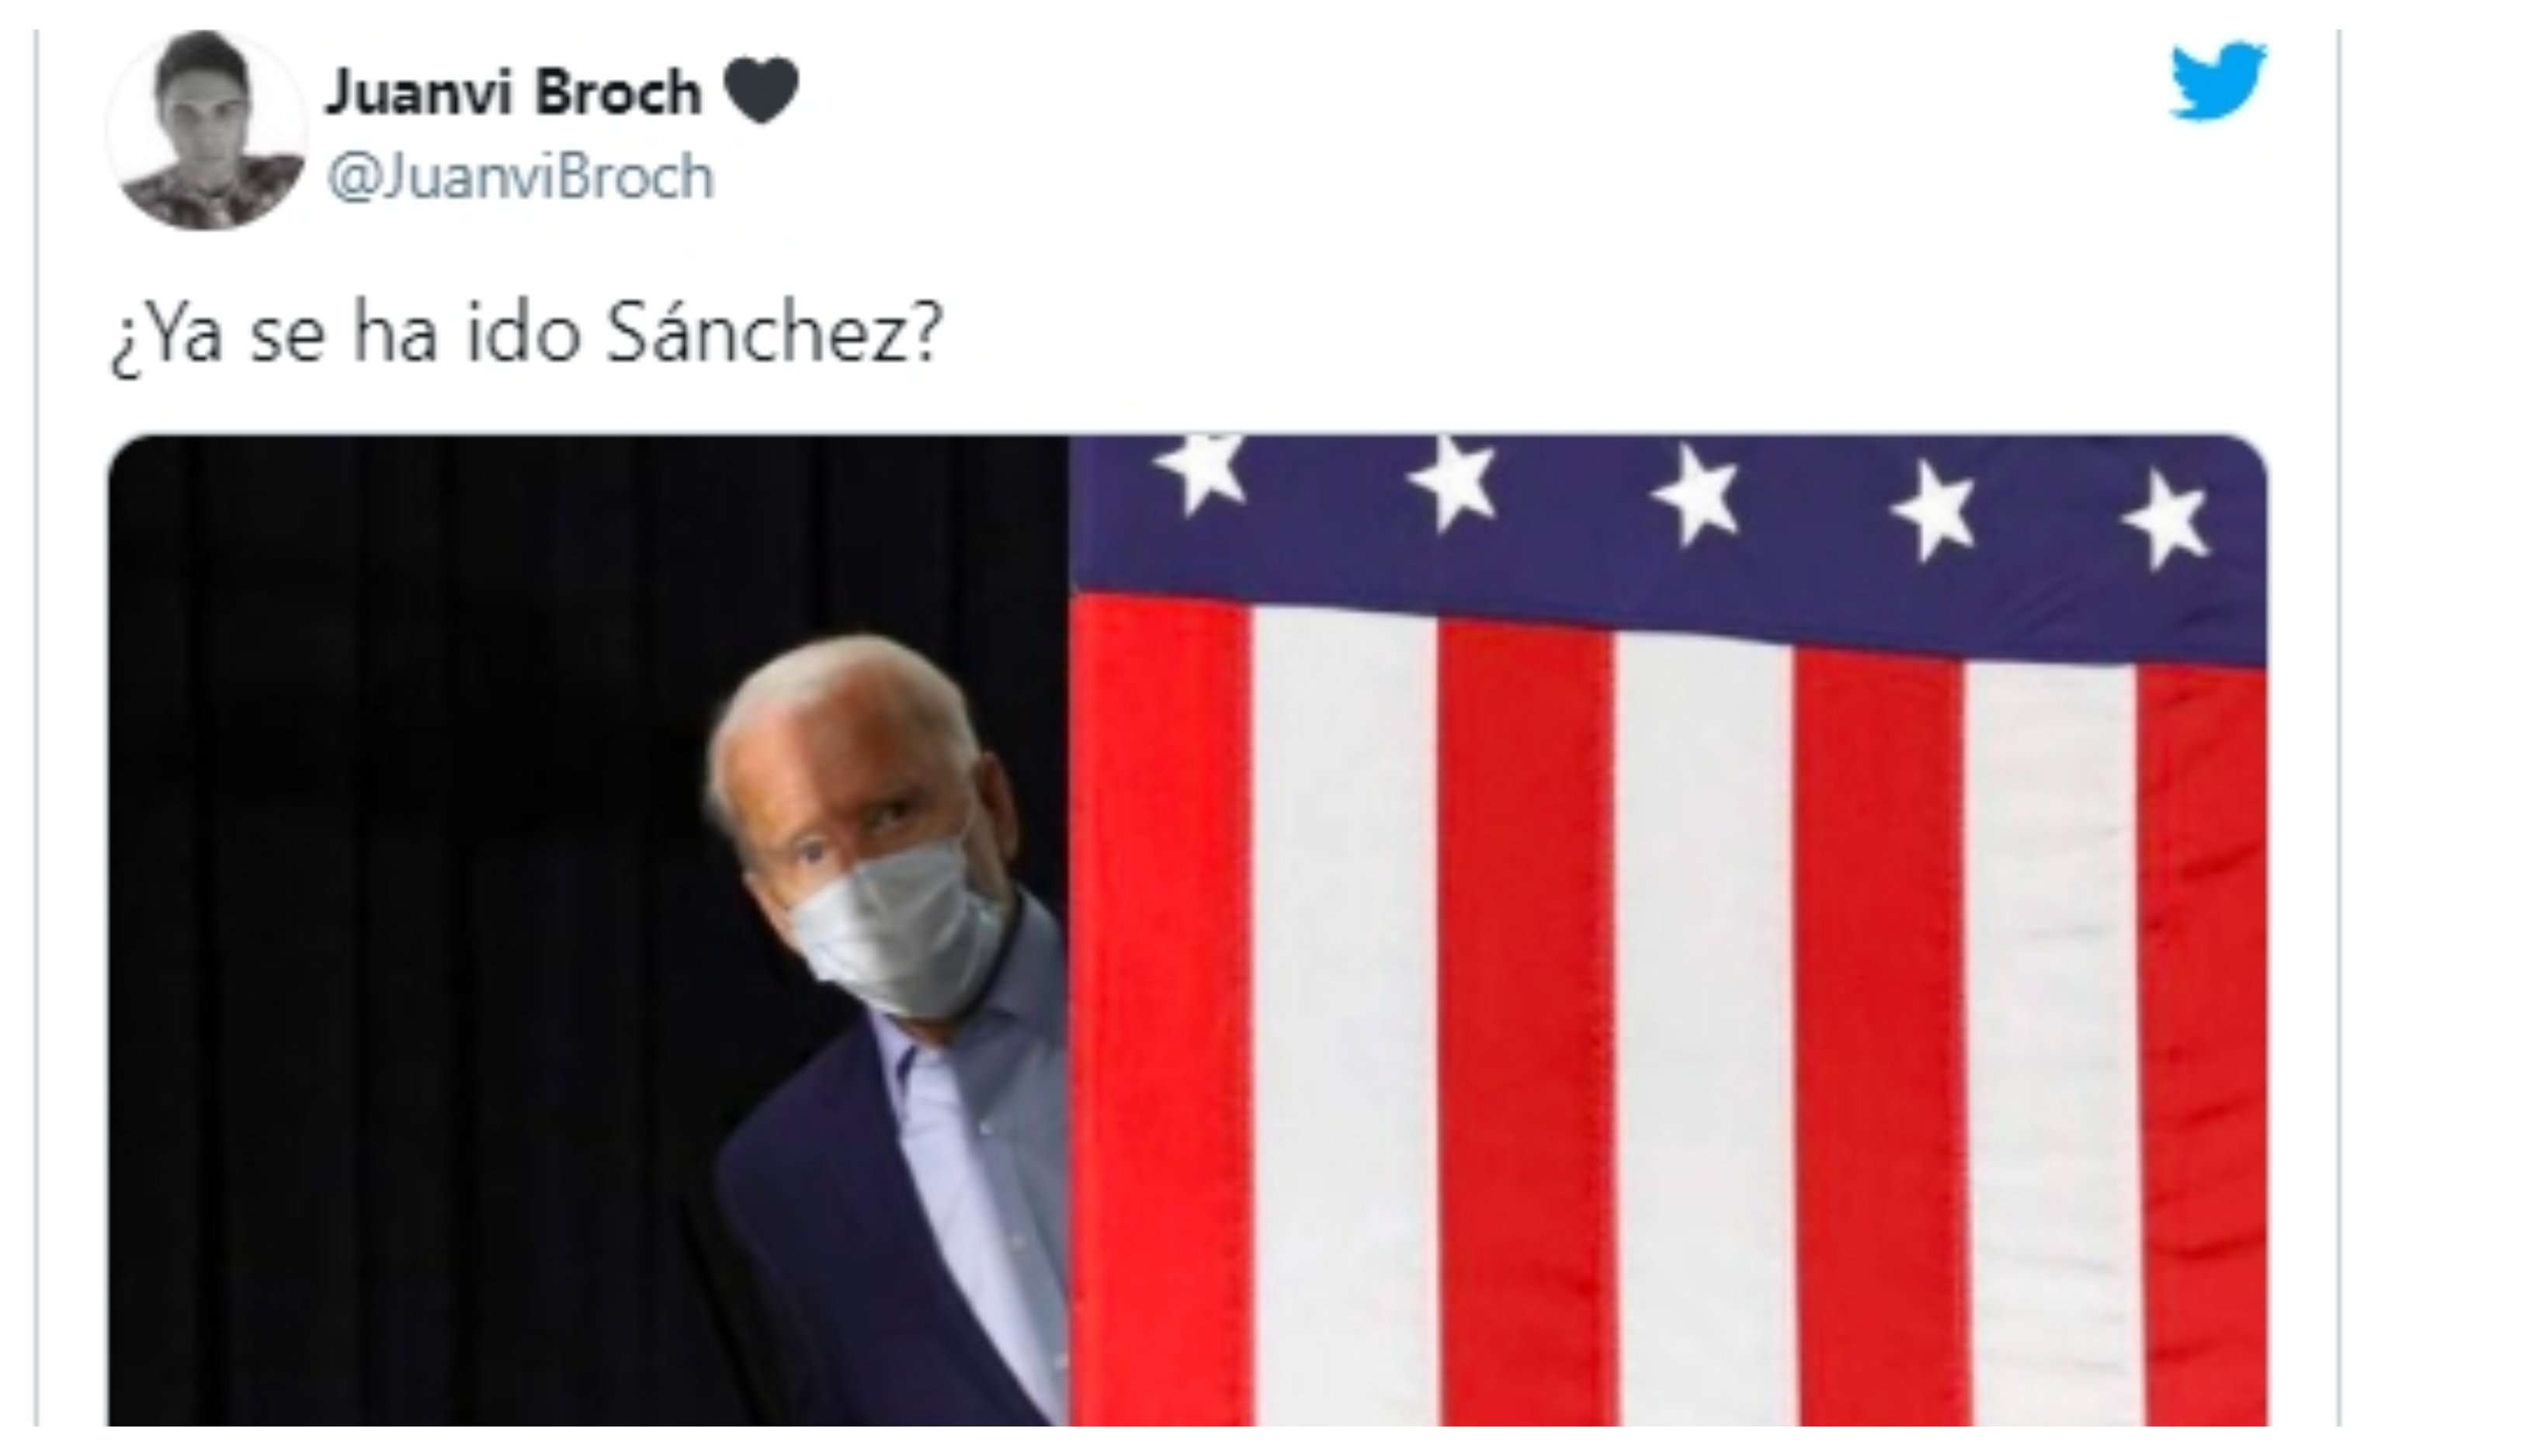
Task: Click the blue star band of the flag
Action: pos(1668,540)
